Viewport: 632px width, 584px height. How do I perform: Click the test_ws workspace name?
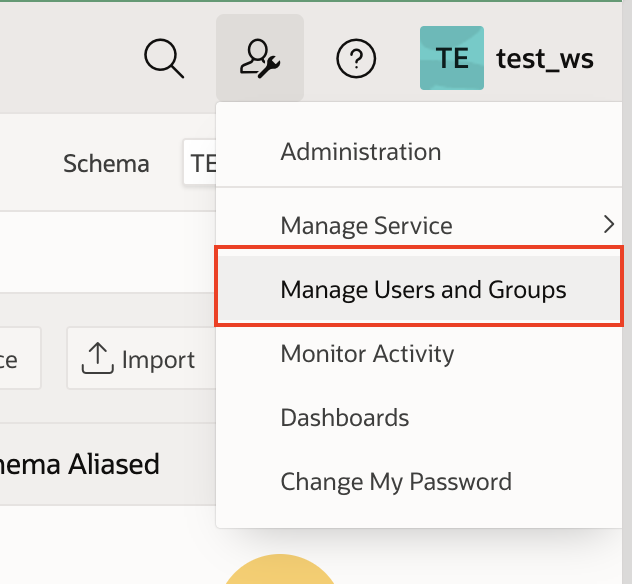(x=545, y=59)
